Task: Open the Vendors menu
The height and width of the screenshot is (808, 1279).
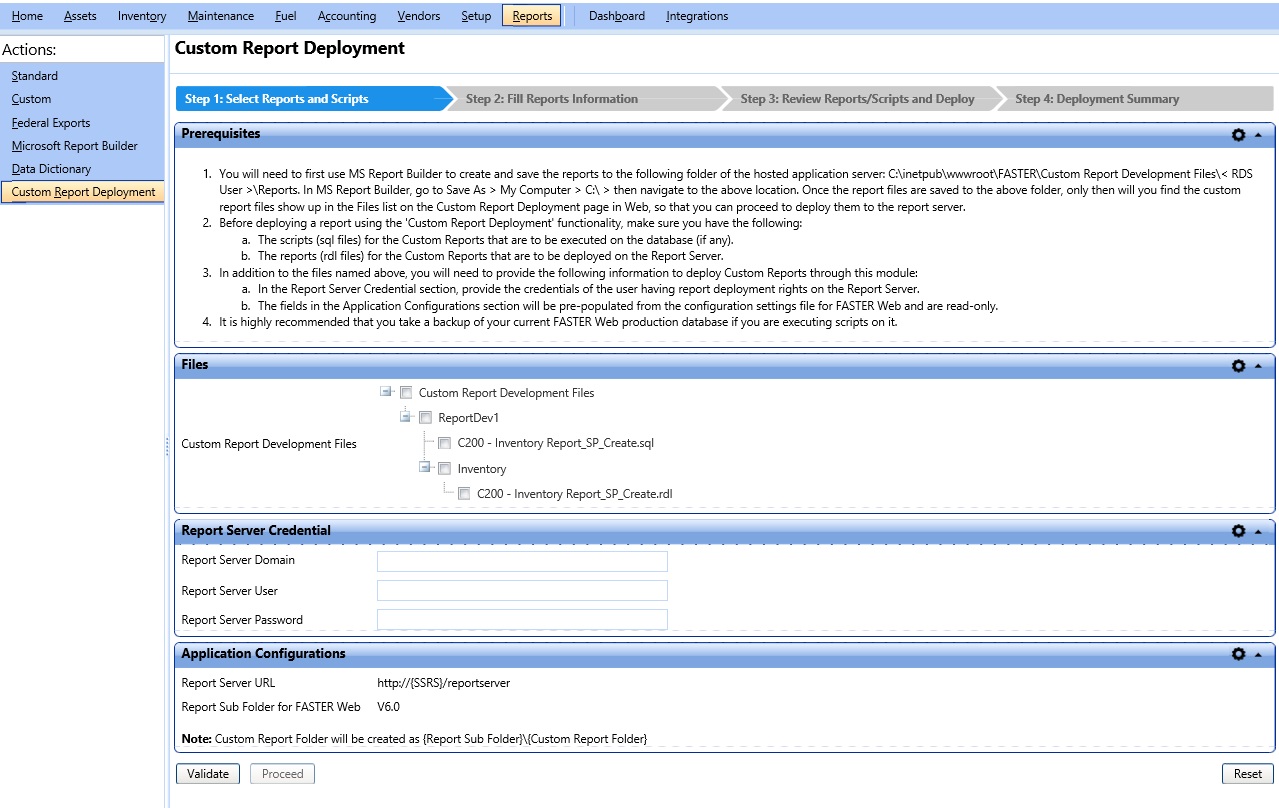Action: click(x=419, y=16)
